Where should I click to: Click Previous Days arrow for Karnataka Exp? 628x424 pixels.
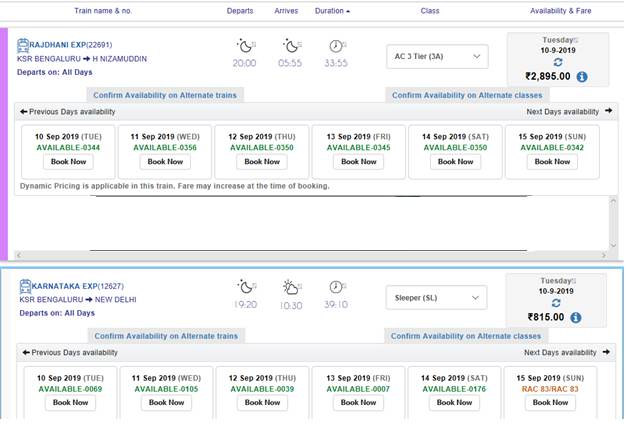[24, 352]
